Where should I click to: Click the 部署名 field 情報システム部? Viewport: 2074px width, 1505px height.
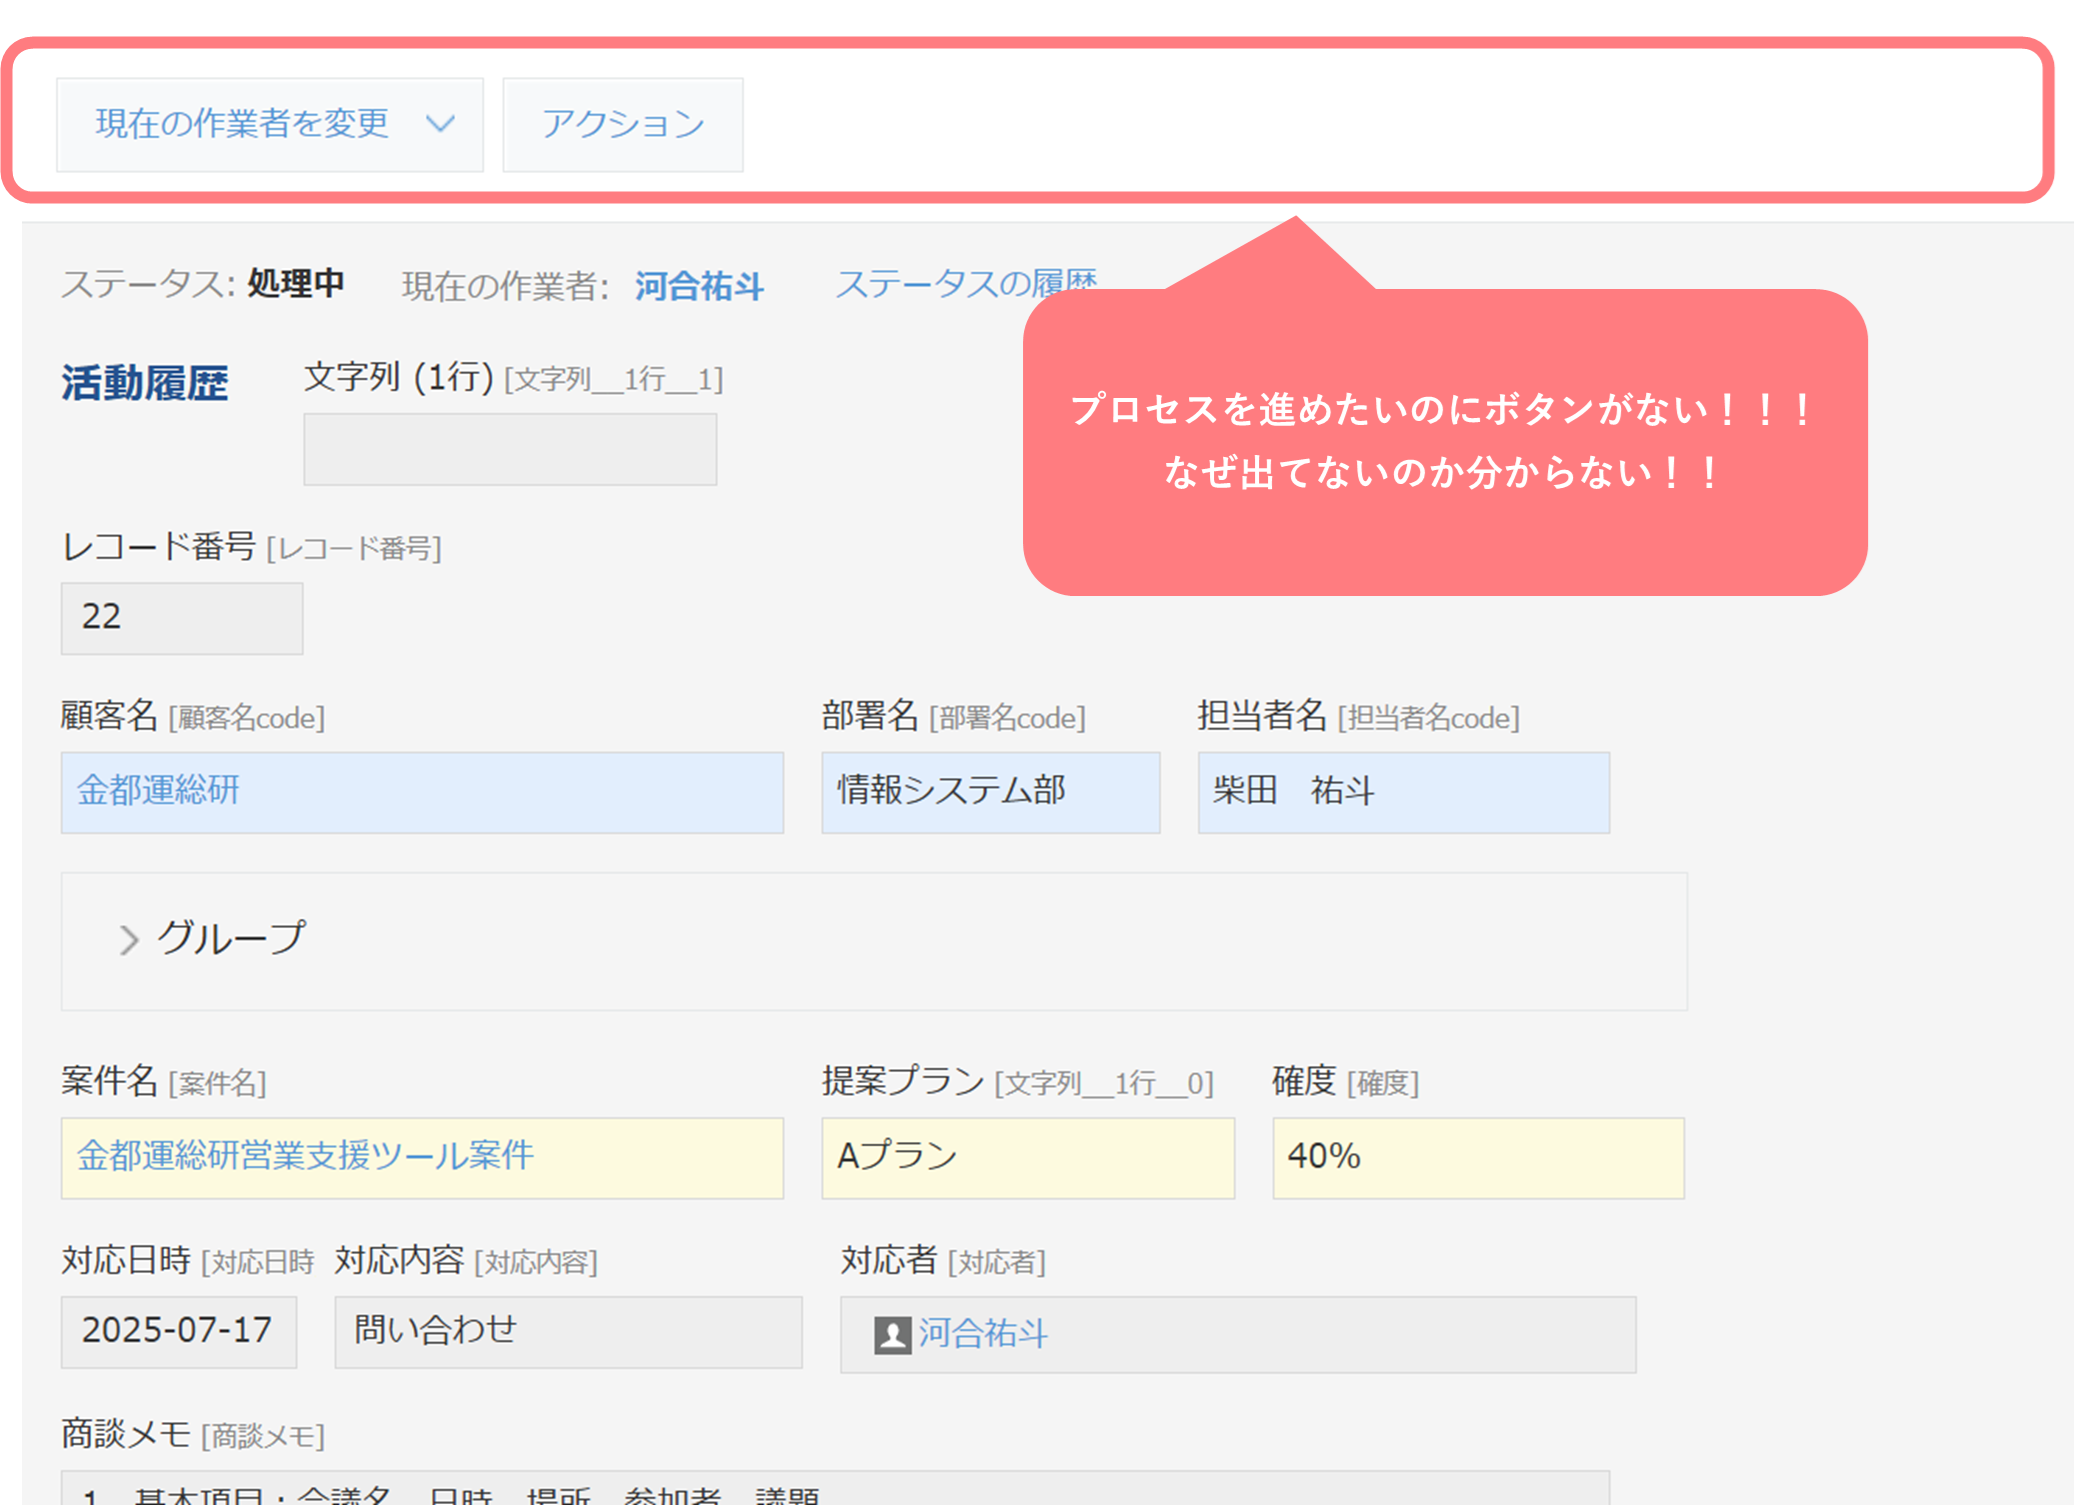[x=990, y=792]
